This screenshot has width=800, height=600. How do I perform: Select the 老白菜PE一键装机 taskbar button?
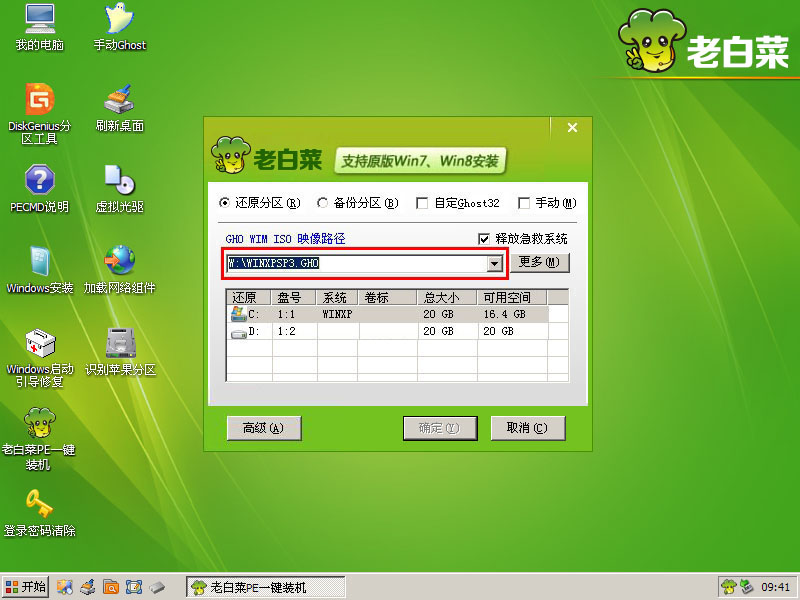266,587
